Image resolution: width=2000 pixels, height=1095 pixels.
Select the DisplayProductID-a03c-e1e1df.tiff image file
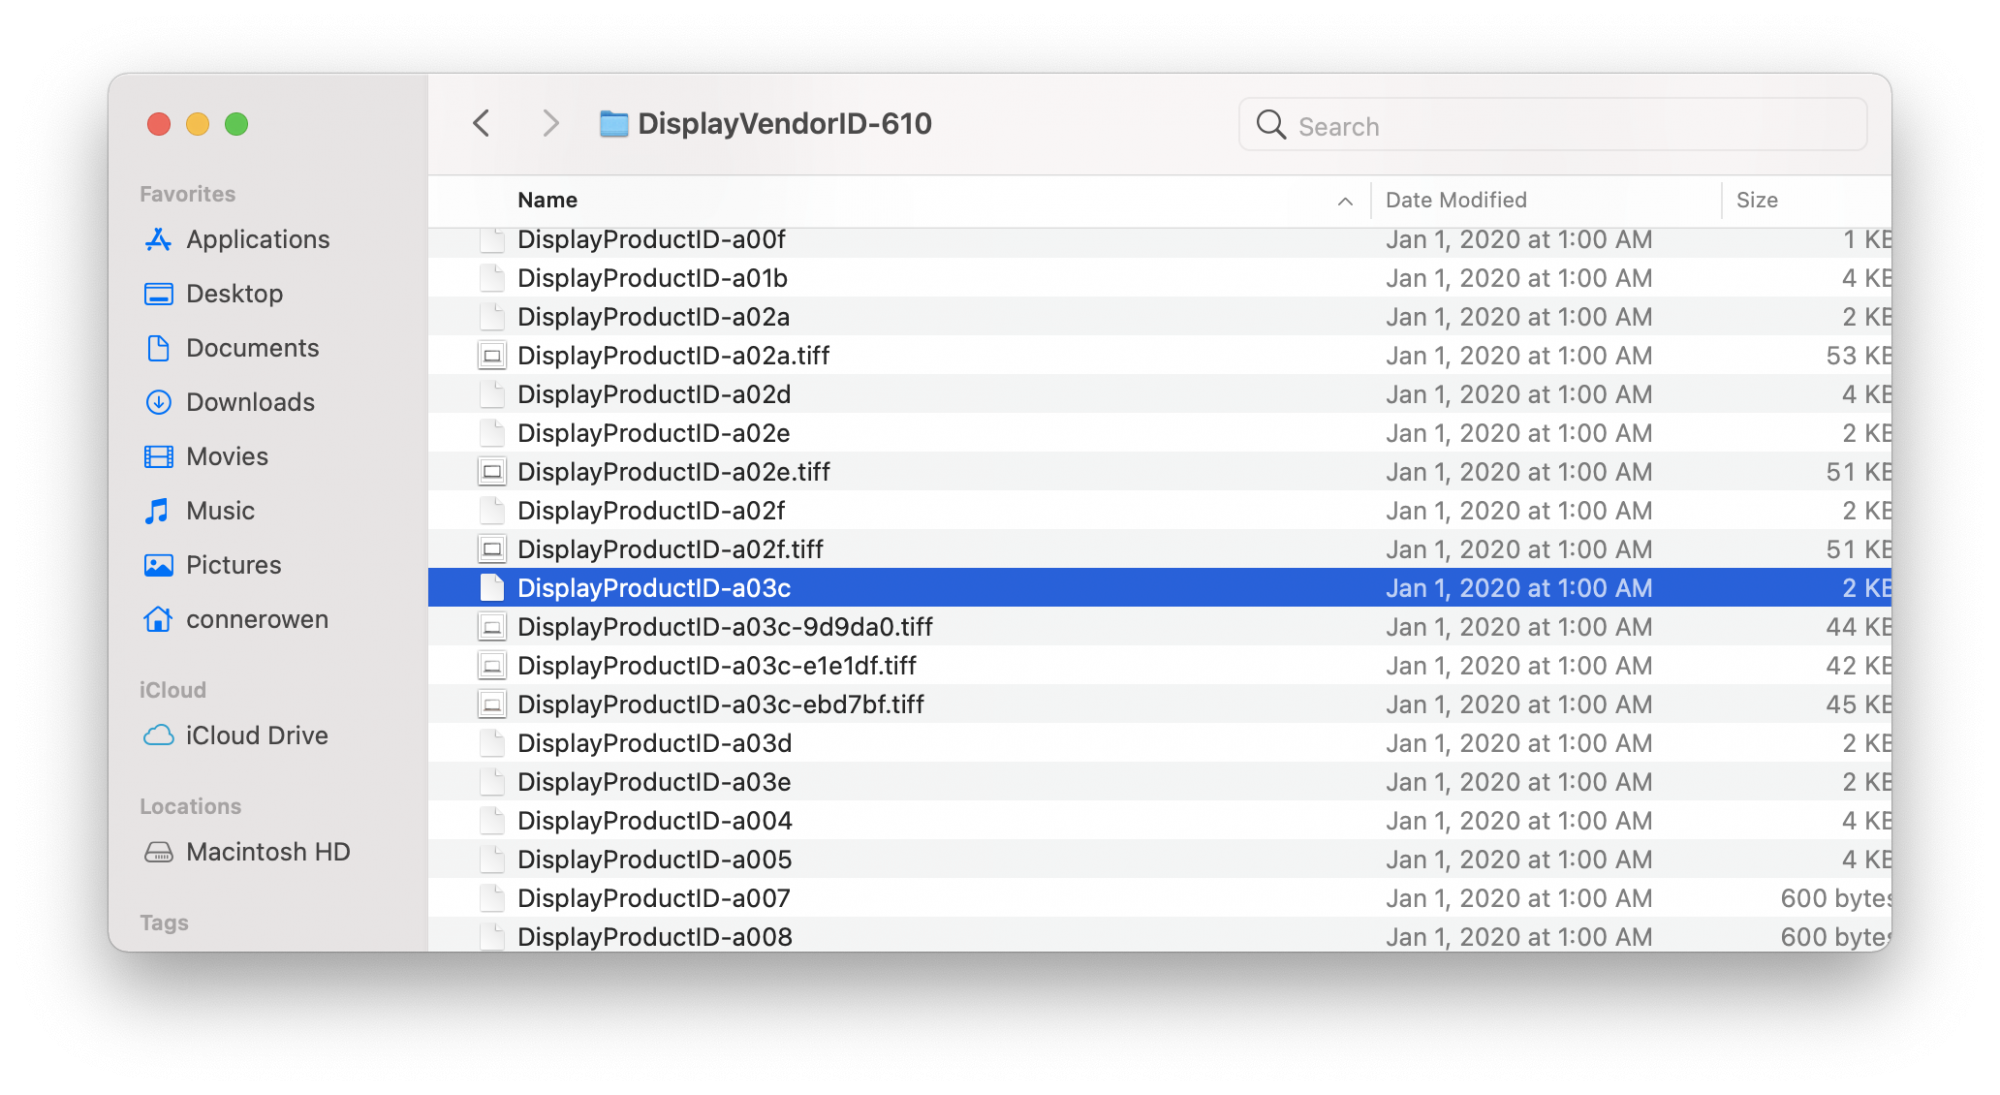(x=716, y=666)
